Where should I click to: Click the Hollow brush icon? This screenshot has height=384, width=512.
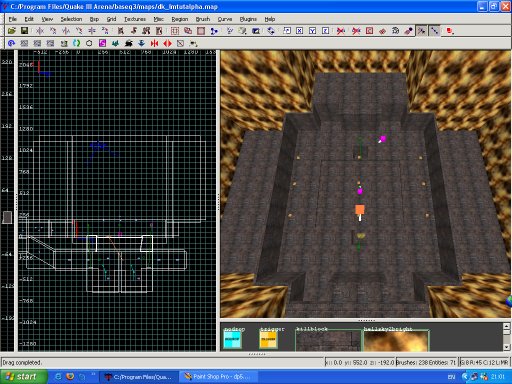[201, 31]
